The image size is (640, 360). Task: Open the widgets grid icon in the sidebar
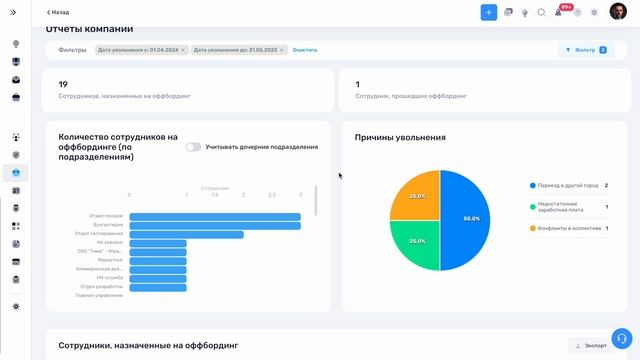16,226
